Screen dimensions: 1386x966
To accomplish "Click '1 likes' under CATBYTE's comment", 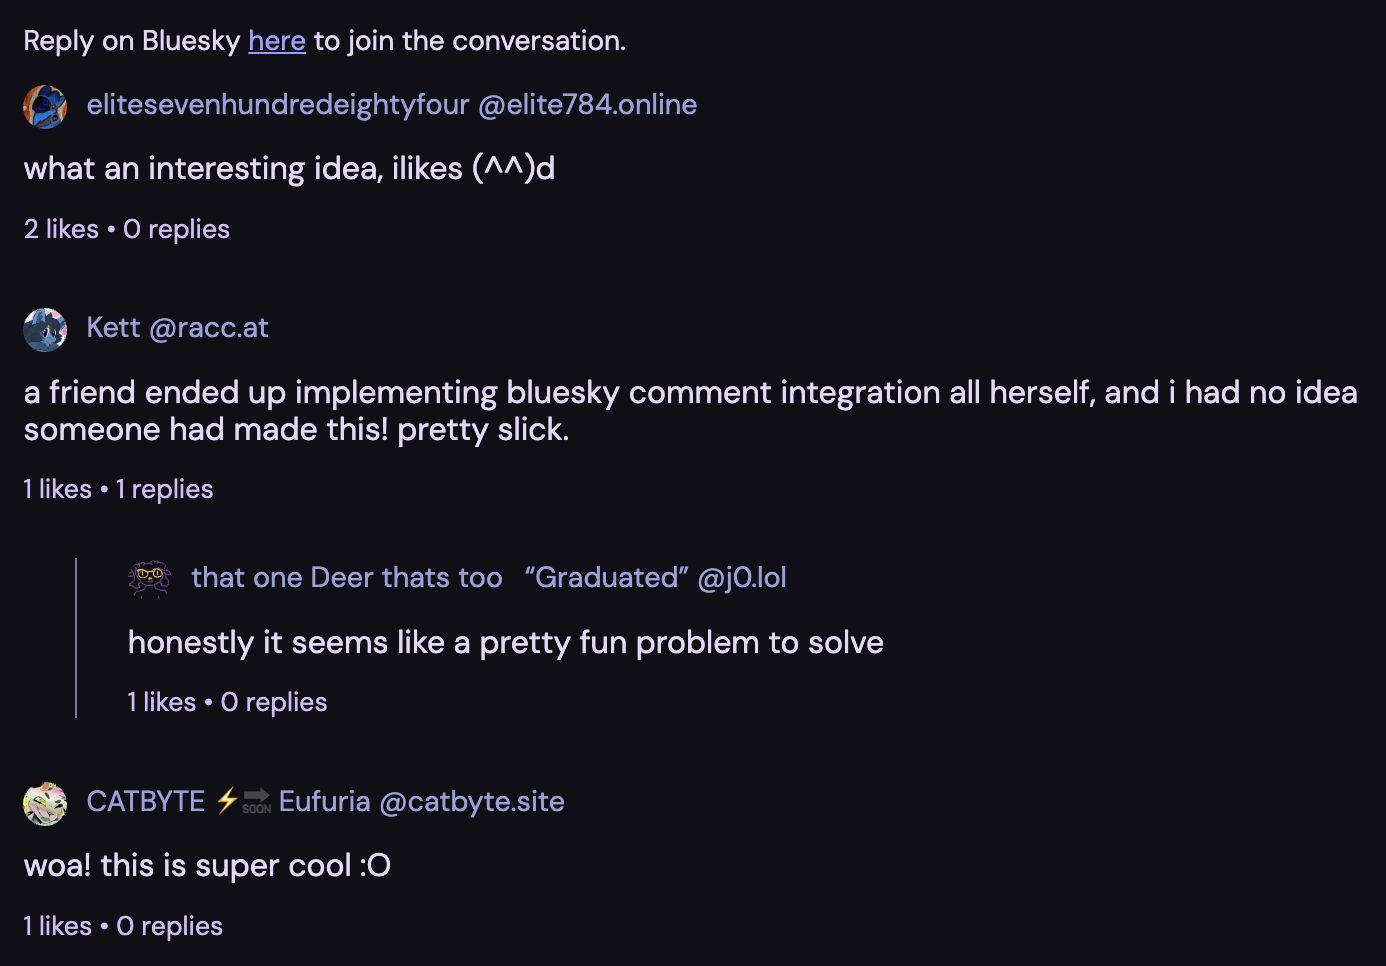I will click(58, 926).
